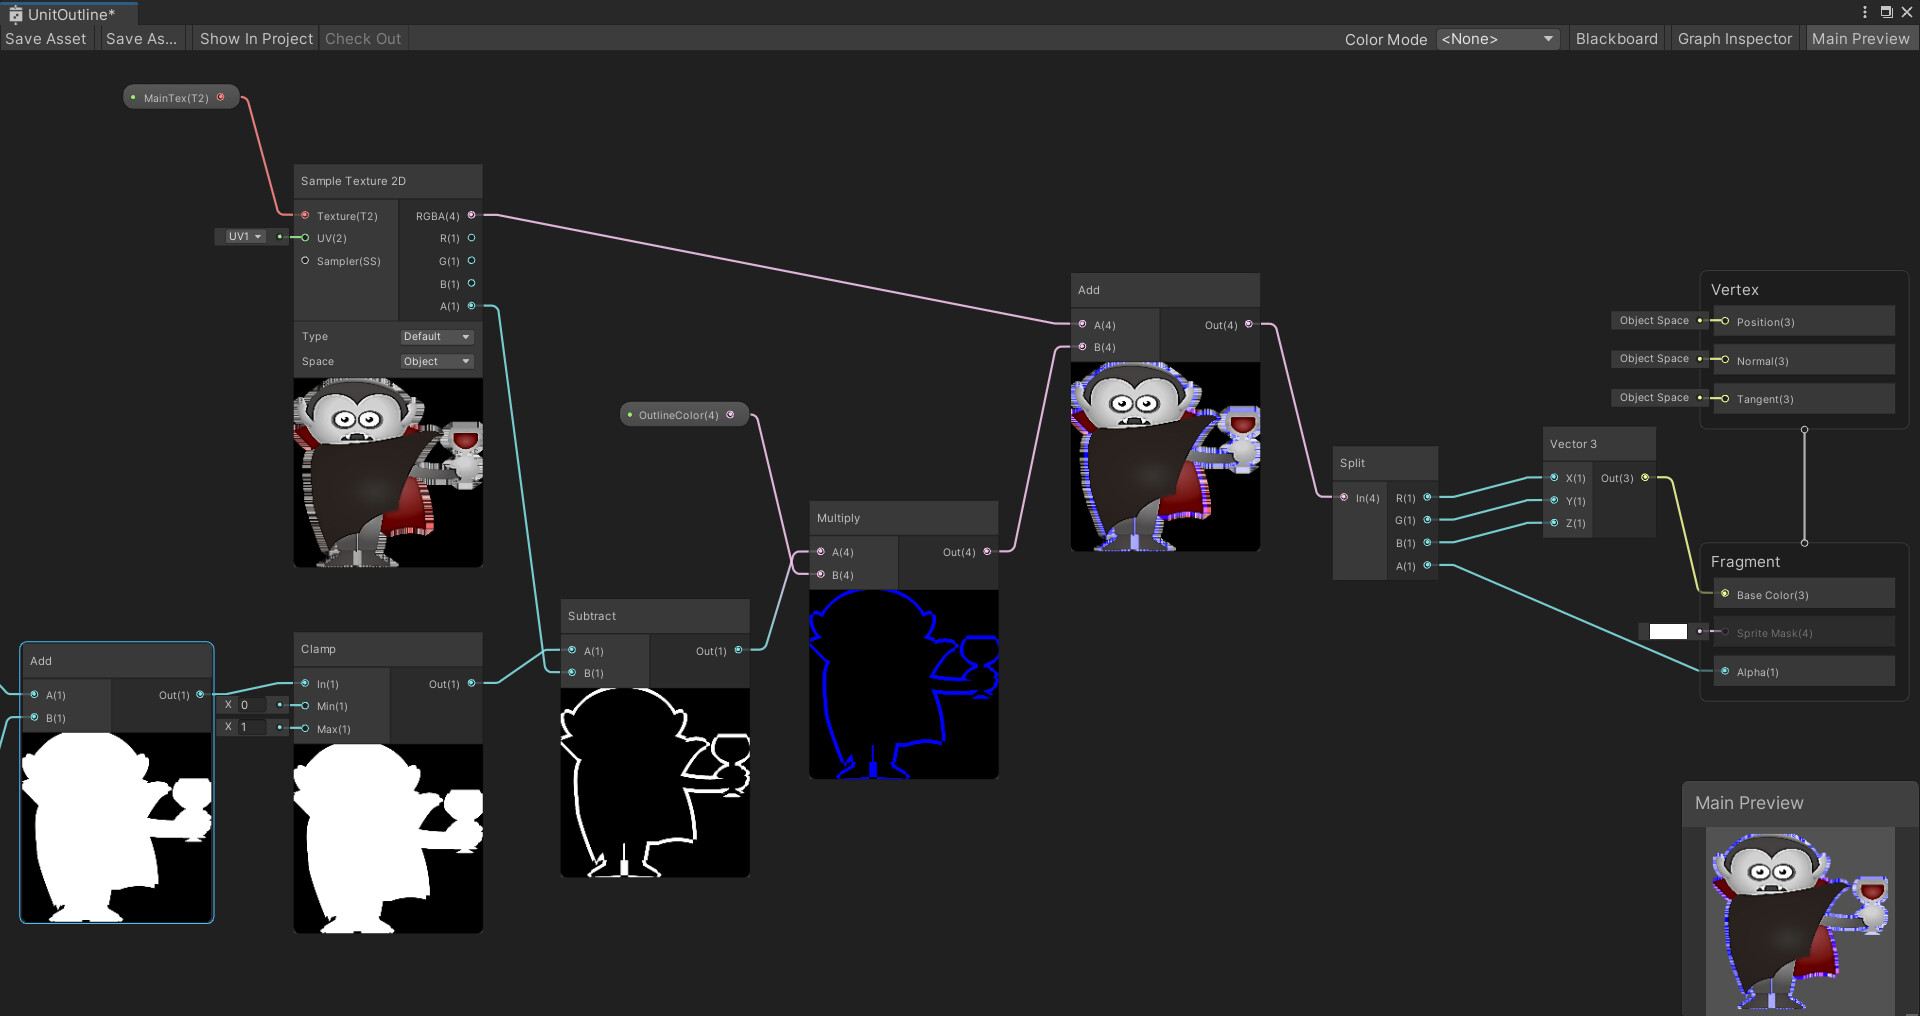The width and height of the screenshot is (1920, 1016).
Task: Change the Type dropdown on Sample Texture 2D
Action: point(436,336)
